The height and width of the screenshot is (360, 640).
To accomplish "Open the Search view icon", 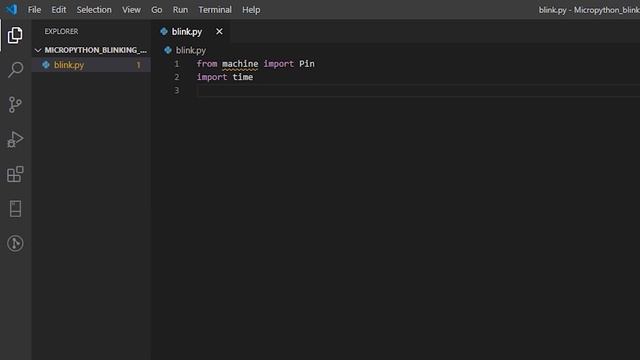I will (15, 70).
